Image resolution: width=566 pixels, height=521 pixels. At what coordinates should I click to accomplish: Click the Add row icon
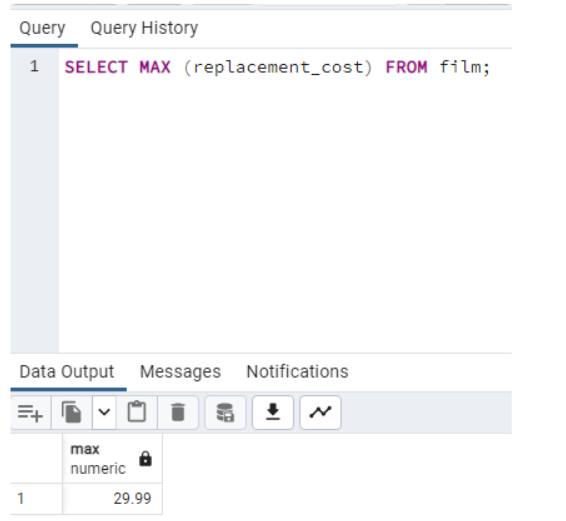30,412
